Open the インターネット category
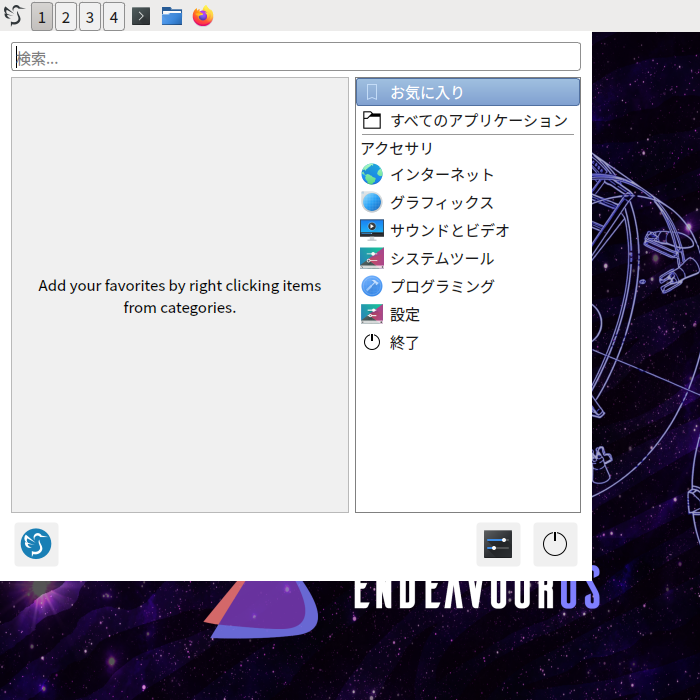700x700 pixels. click(x=468, y=174)
